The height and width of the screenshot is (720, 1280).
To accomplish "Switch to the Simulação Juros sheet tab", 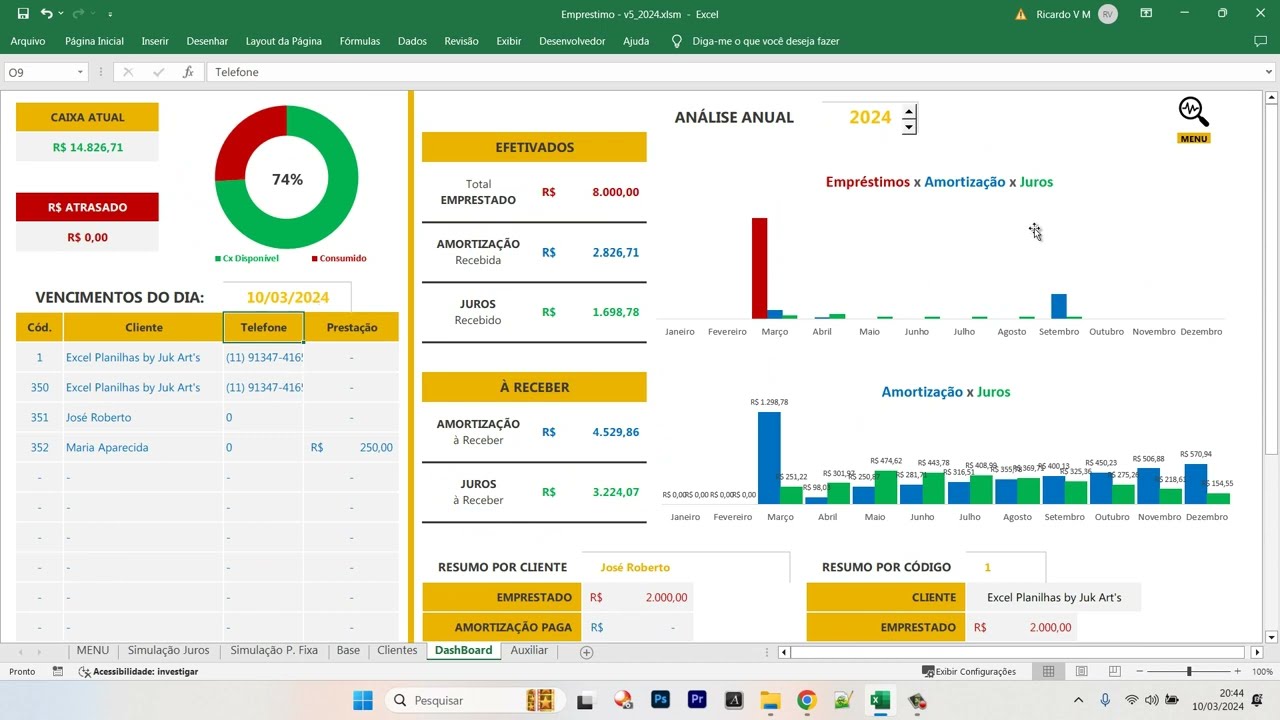I will tap(168, 650).
